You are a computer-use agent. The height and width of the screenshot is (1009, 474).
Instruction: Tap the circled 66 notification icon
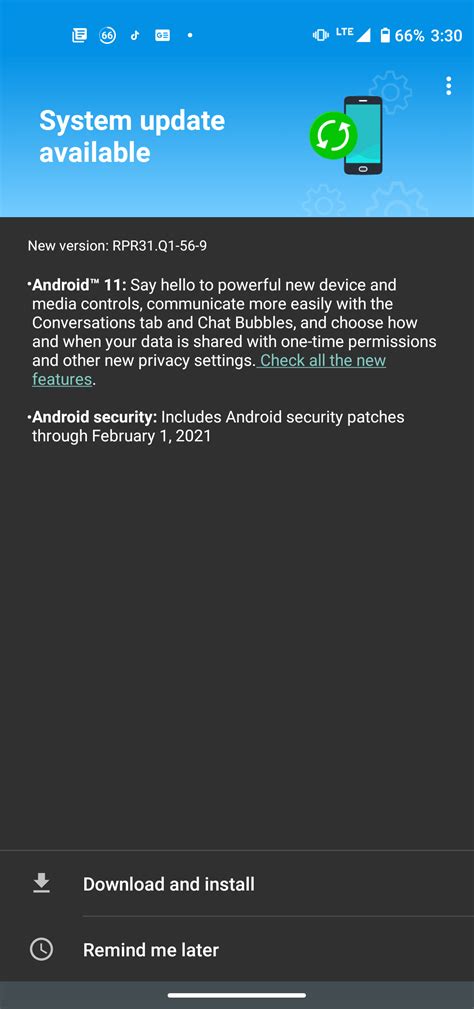[107, 35]
